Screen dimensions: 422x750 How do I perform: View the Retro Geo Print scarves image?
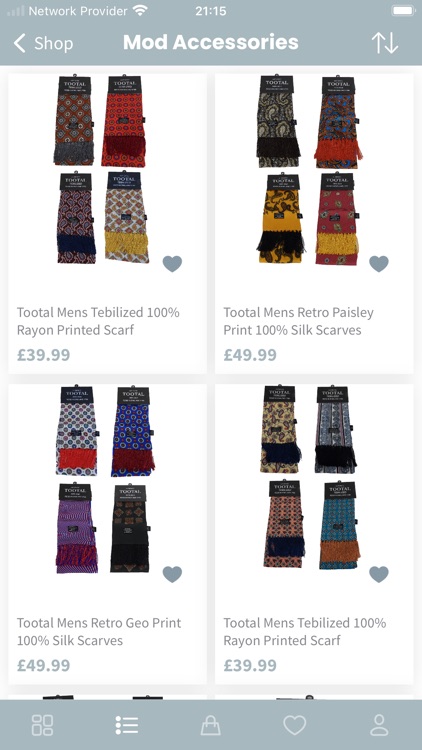pyautogui.click(x=105, y=480)
